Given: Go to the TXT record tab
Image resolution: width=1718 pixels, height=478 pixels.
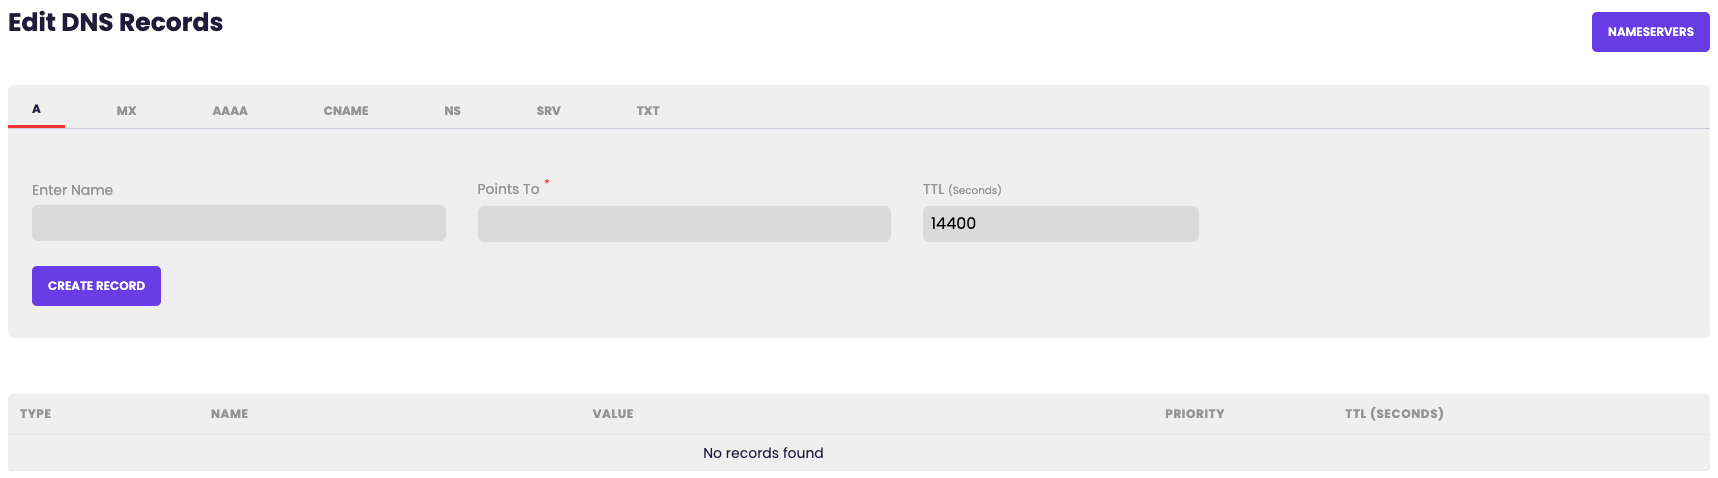Looking at the screenshot, I should point(648,111).
